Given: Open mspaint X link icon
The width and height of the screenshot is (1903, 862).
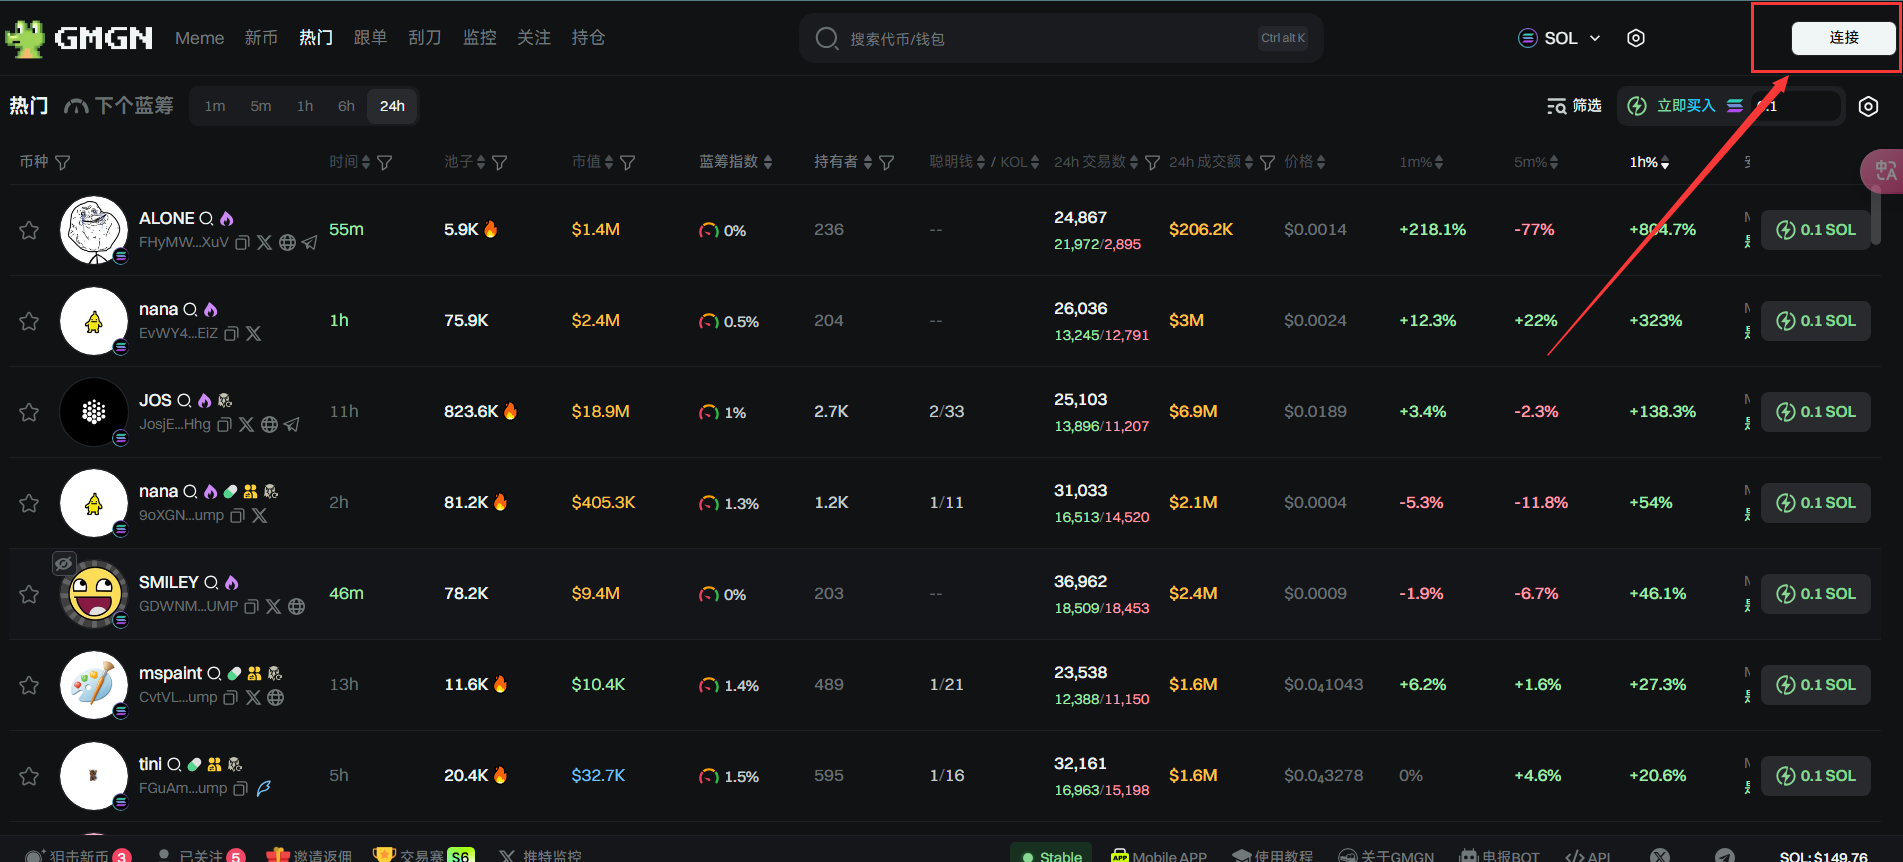Looking at the screenshot, I should [253, 698].
